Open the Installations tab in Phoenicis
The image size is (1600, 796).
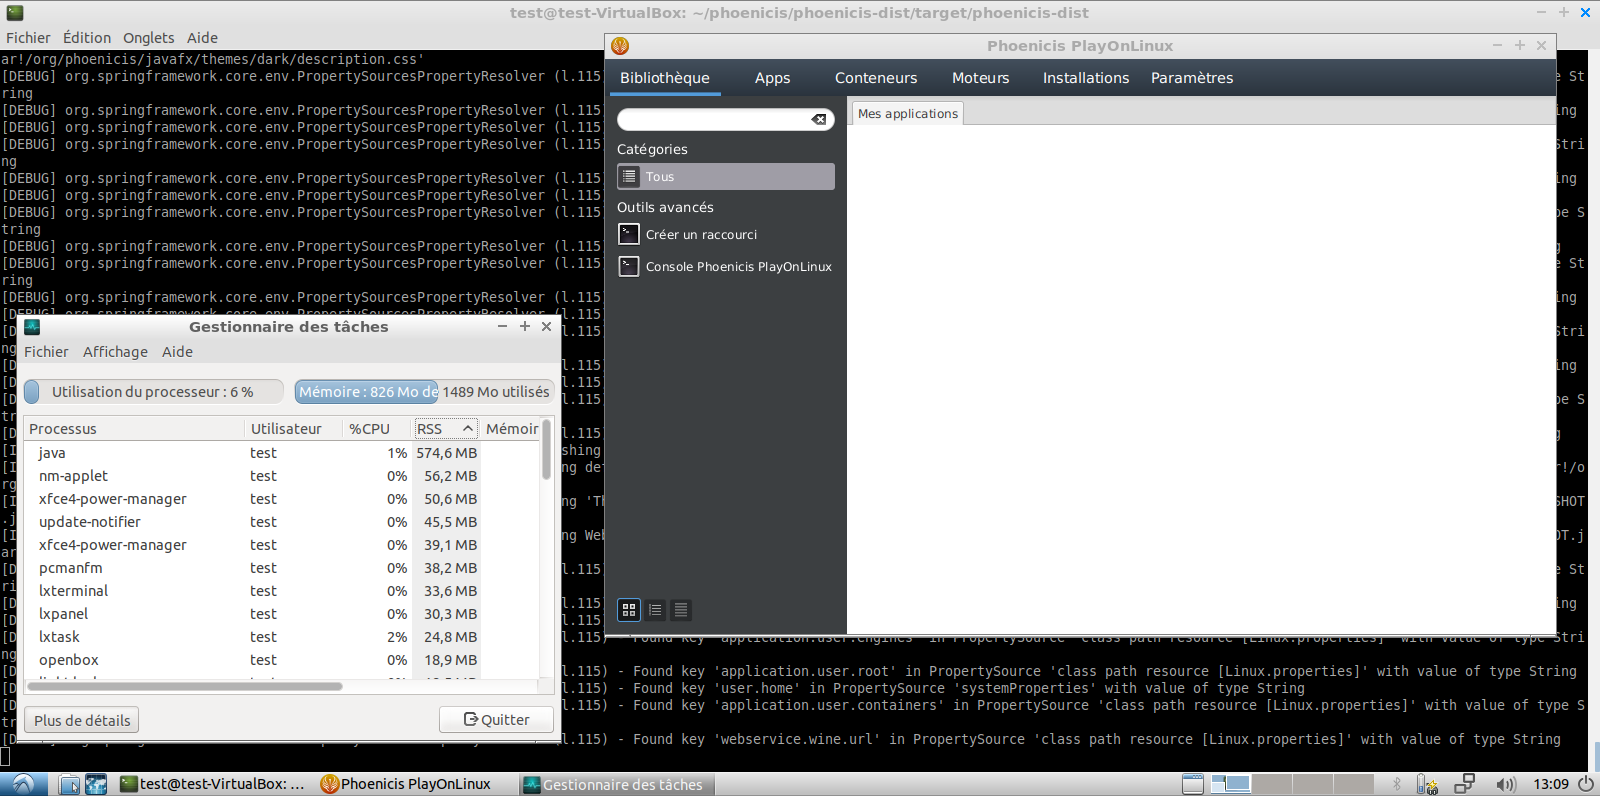tap(1086, 78)
